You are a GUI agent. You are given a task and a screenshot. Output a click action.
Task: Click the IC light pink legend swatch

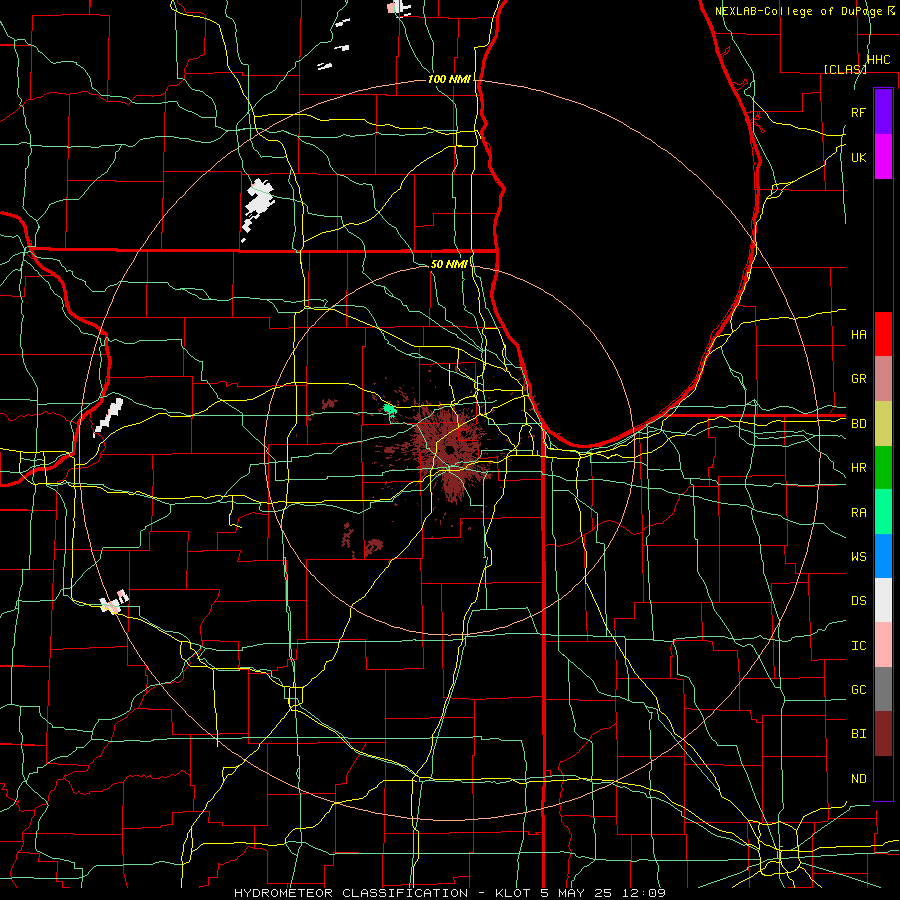(883, 645)
